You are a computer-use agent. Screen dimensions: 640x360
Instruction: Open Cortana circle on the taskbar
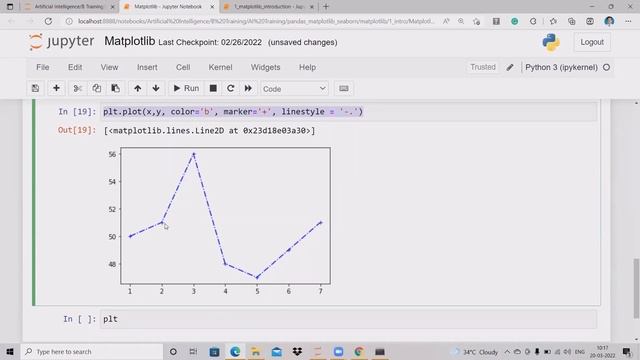173,351
